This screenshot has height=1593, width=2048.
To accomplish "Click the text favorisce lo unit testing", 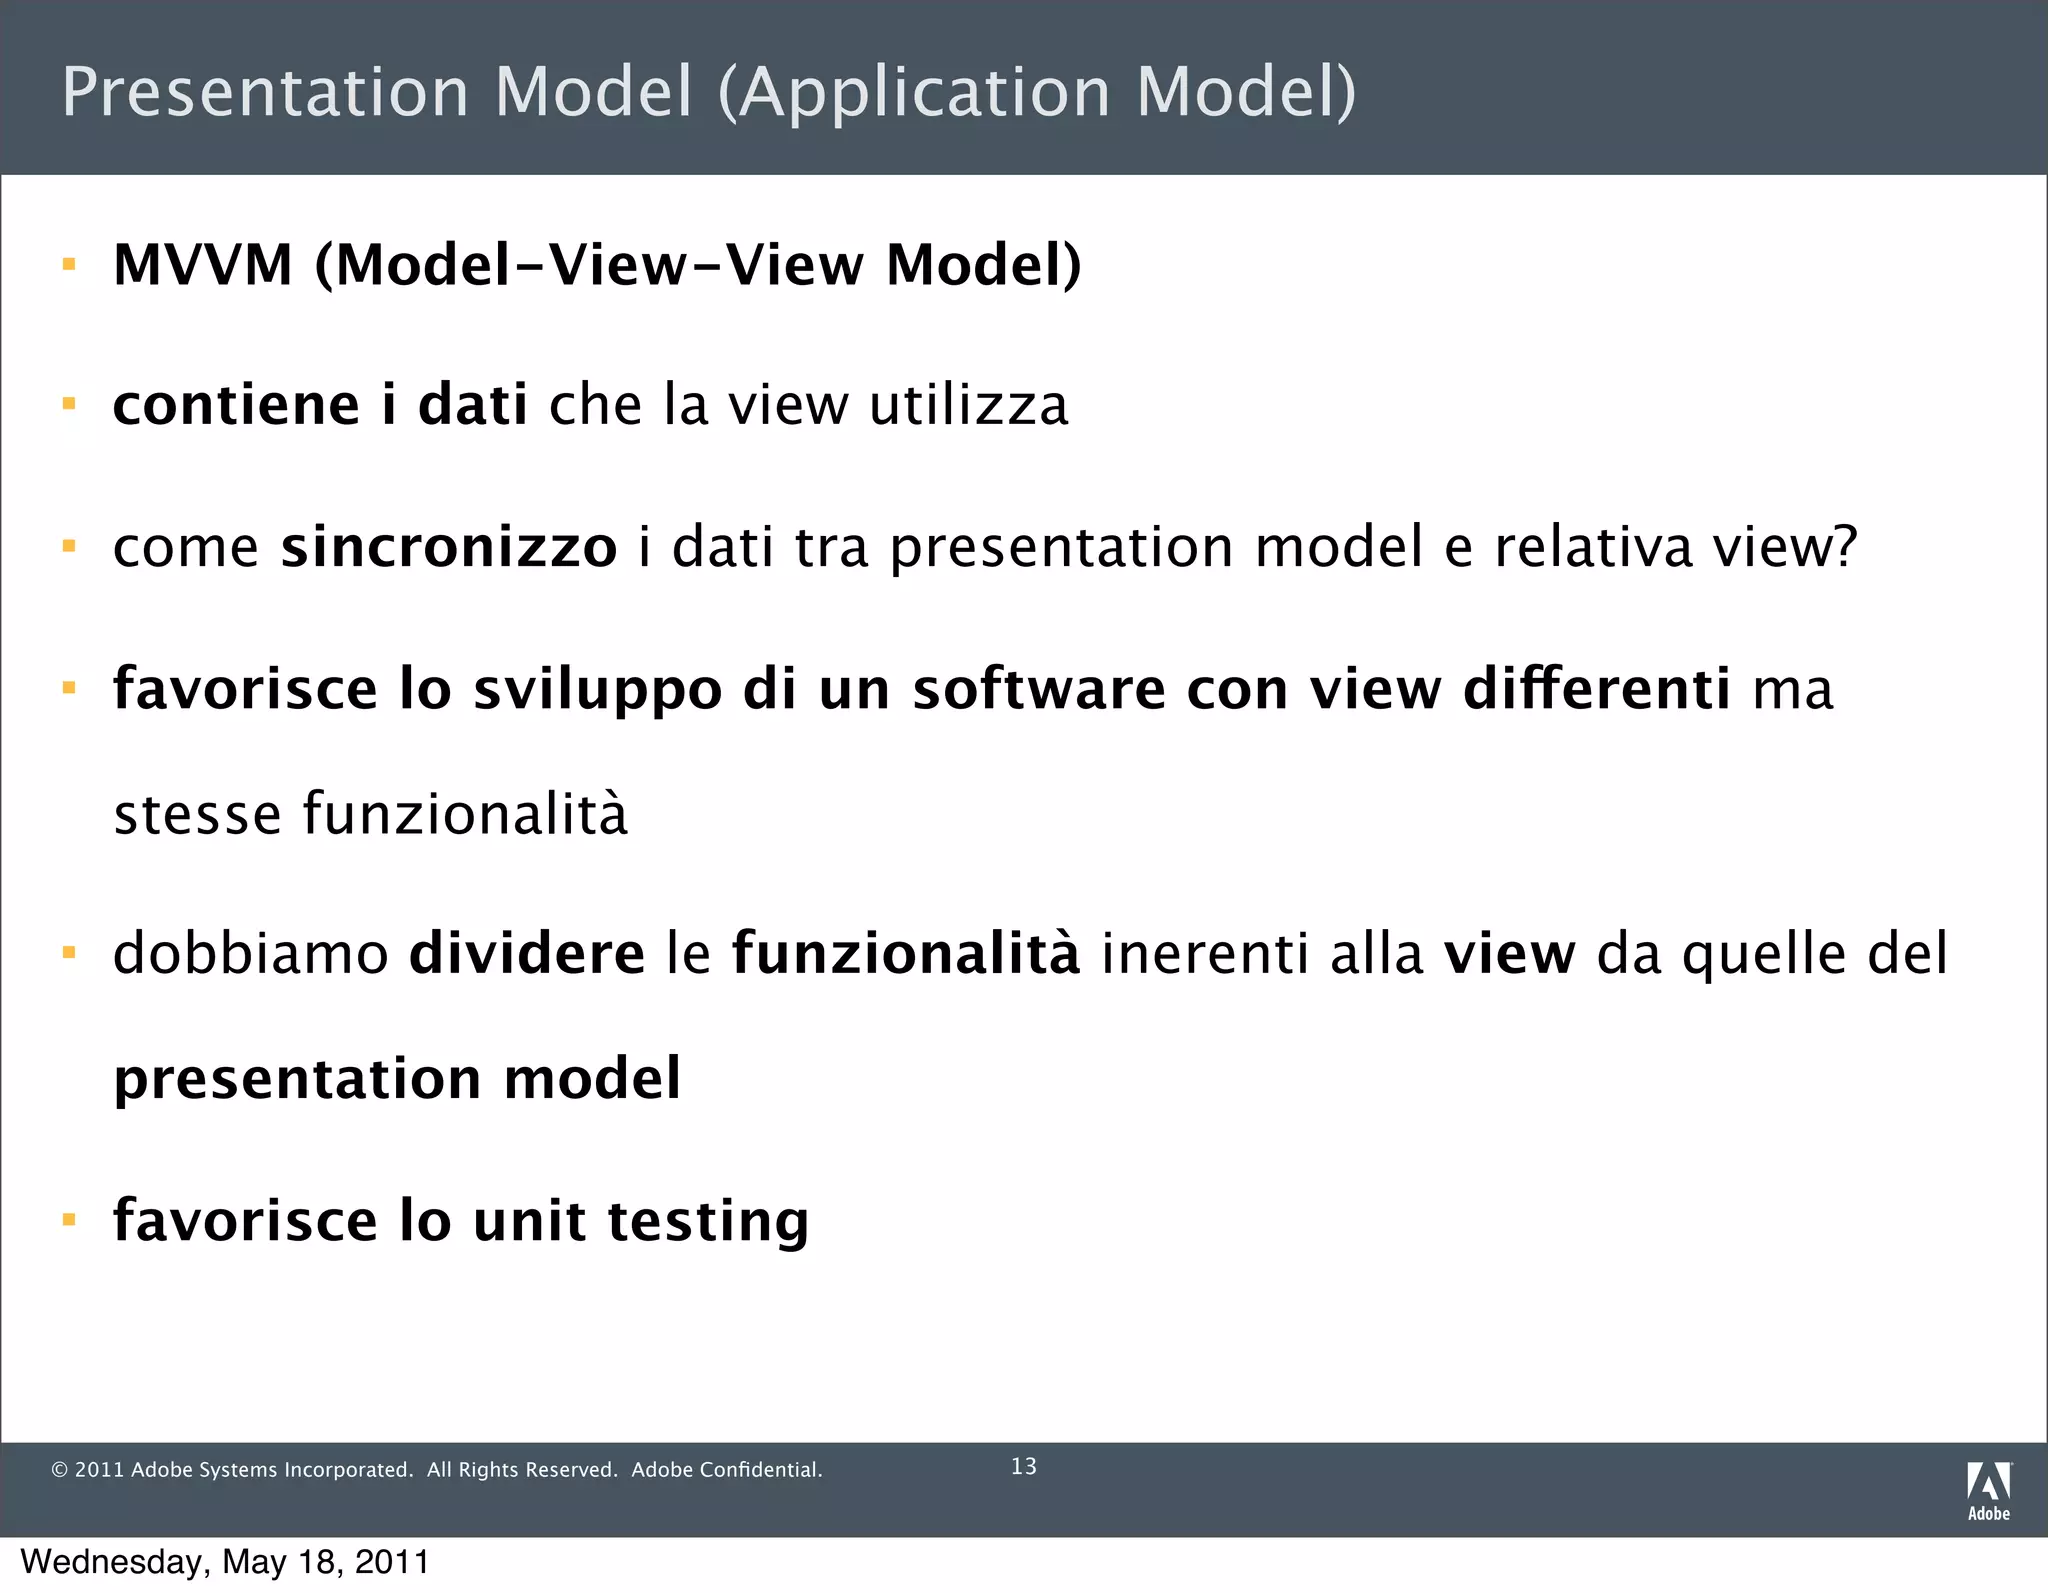I will tap(460, 1221).
